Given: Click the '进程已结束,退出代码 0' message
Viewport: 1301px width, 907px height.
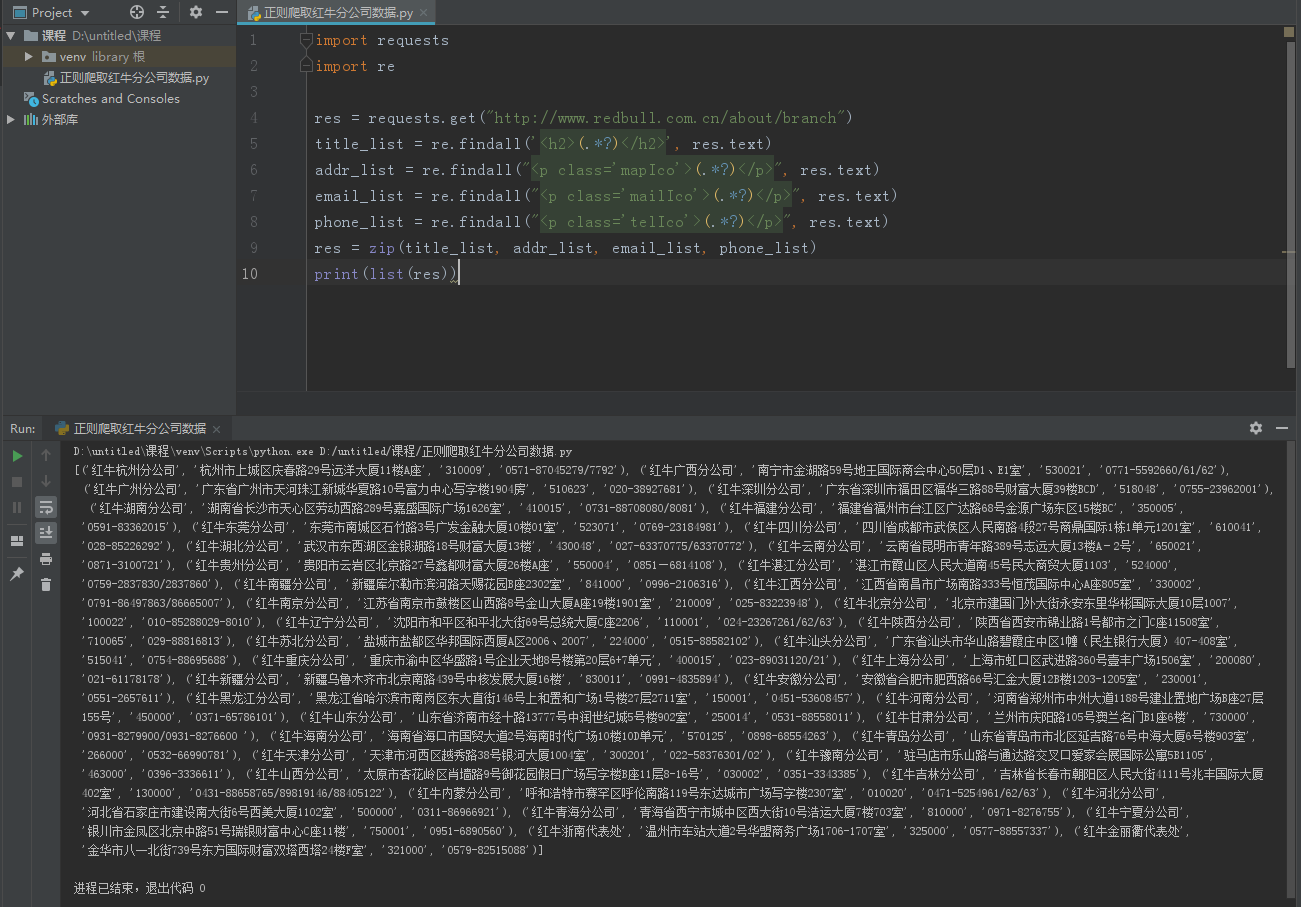Looking at the screenshot, I should pos(140,888).
